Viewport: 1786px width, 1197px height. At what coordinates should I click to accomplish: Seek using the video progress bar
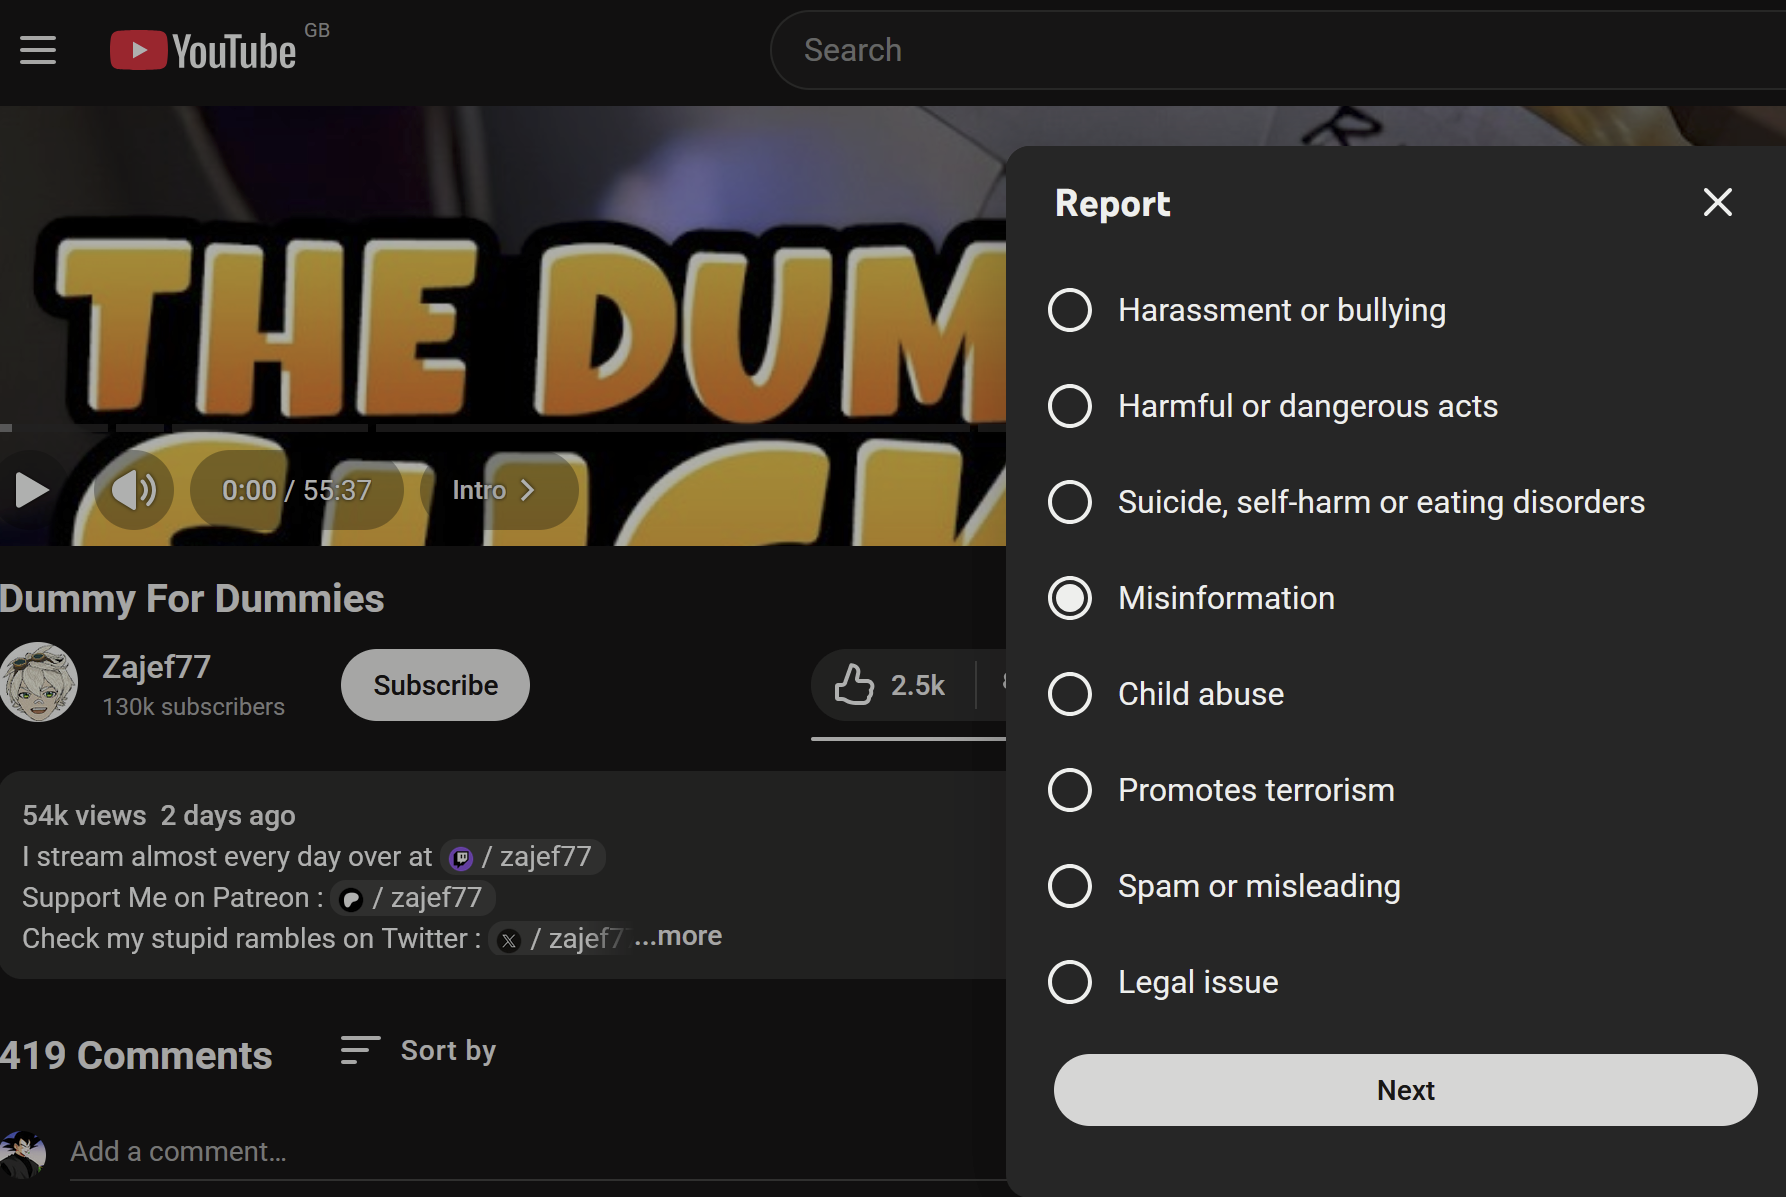(503, 428)
